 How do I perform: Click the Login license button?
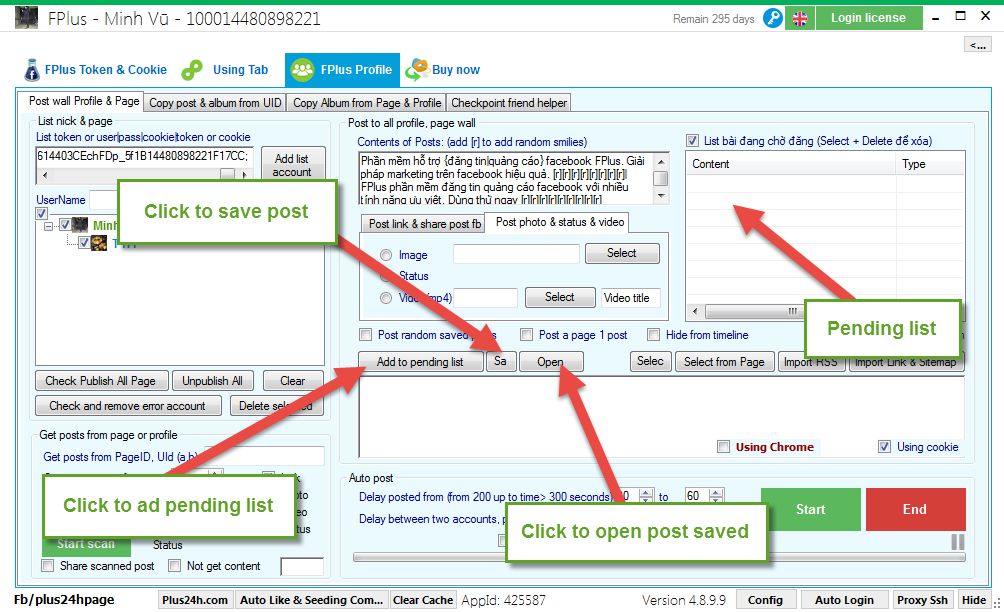coord(869,18)
